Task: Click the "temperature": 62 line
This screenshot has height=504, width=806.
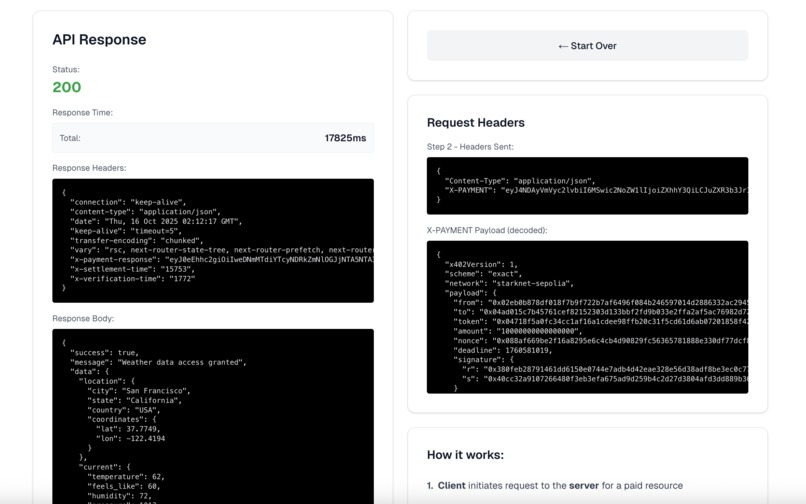Action: pyautogui.click(x=126, y=477)
